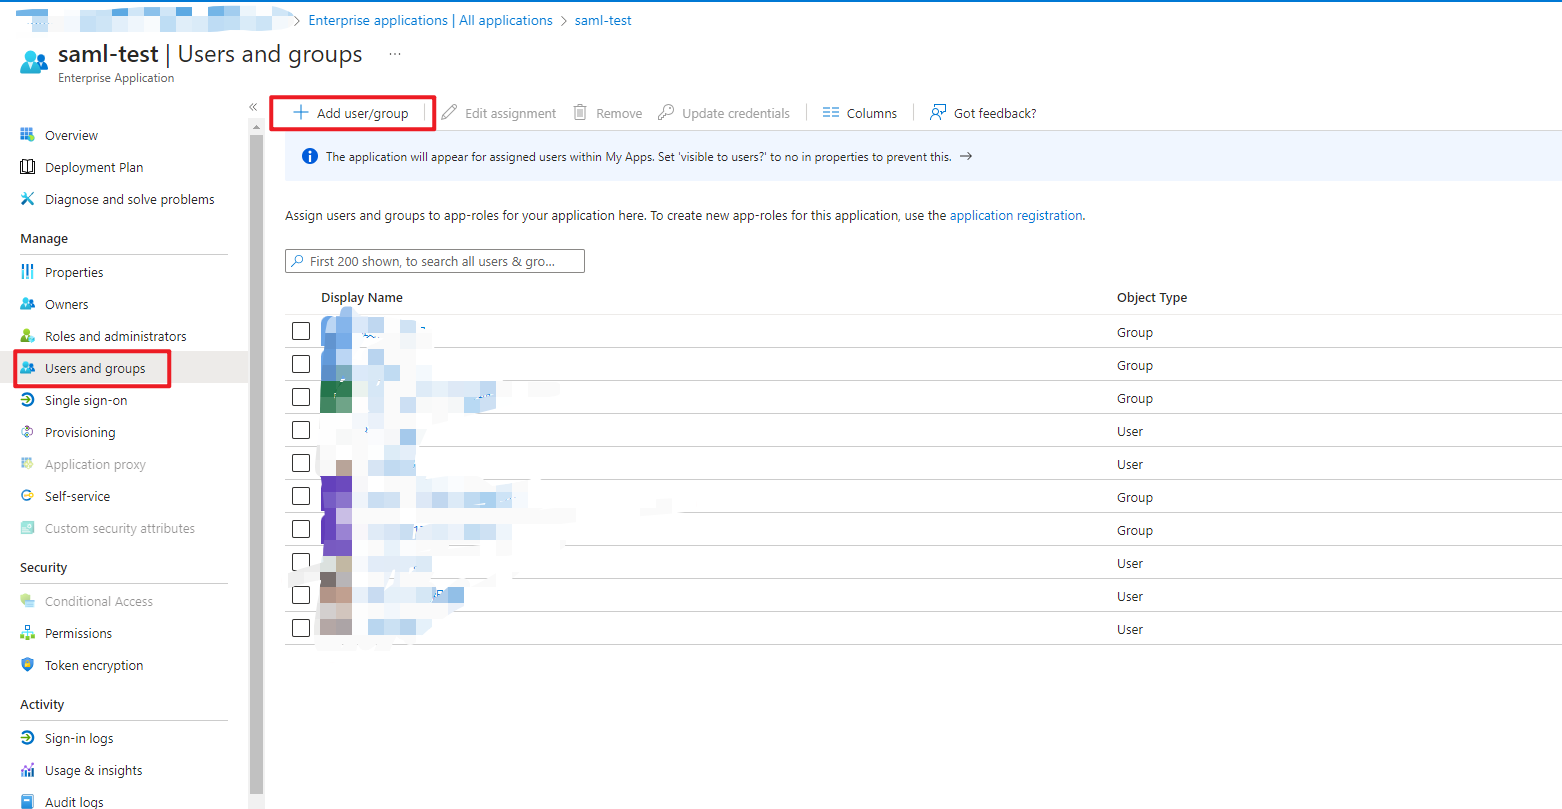
Task: Tick the checkbox of the first User row
Action: click(x=301, y=430)
